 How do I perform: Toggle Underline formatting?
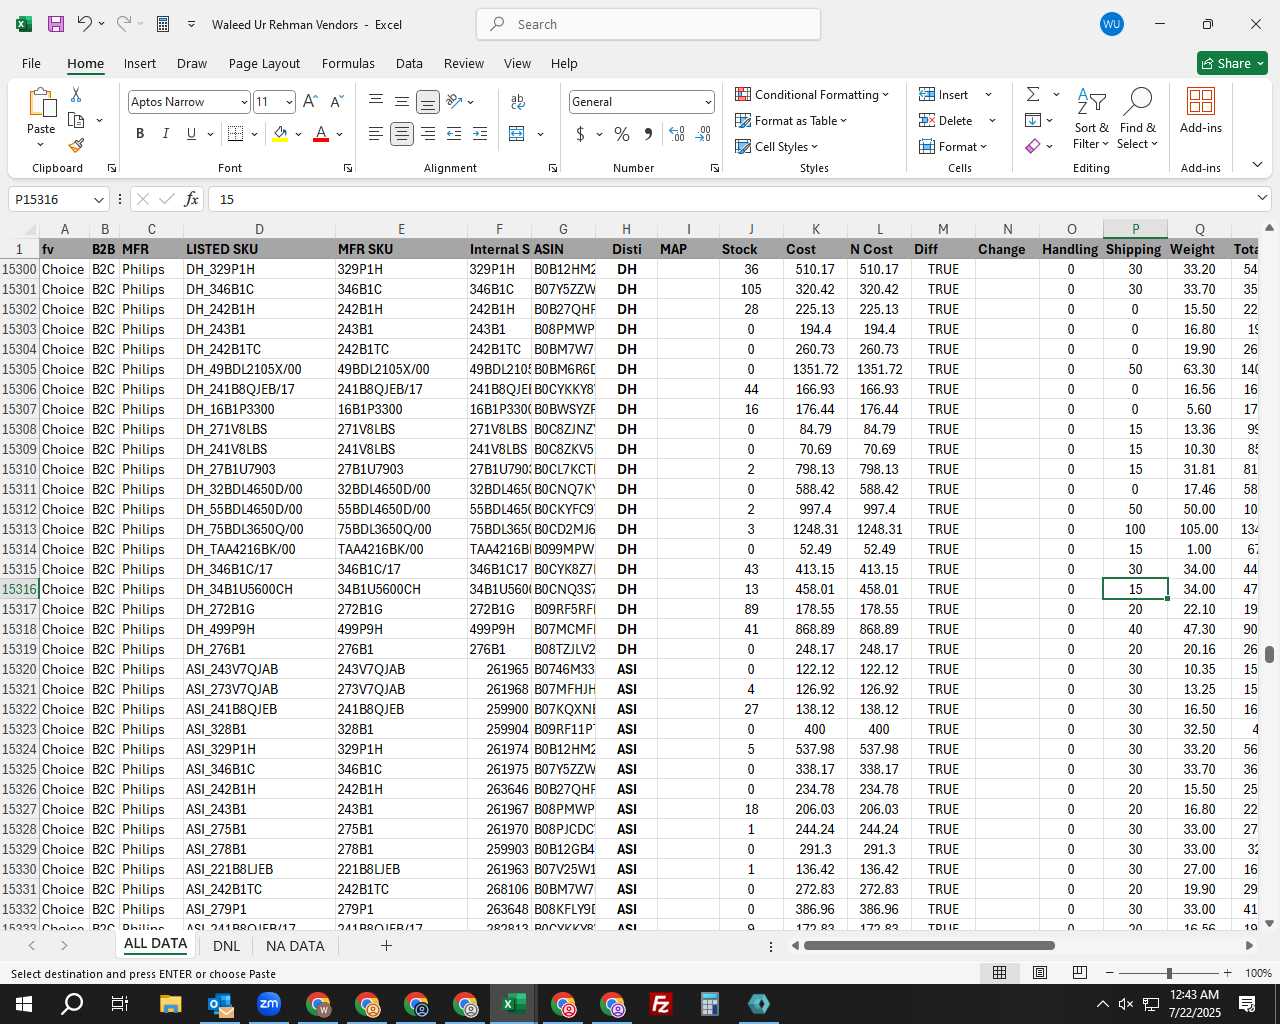point(191,134)
